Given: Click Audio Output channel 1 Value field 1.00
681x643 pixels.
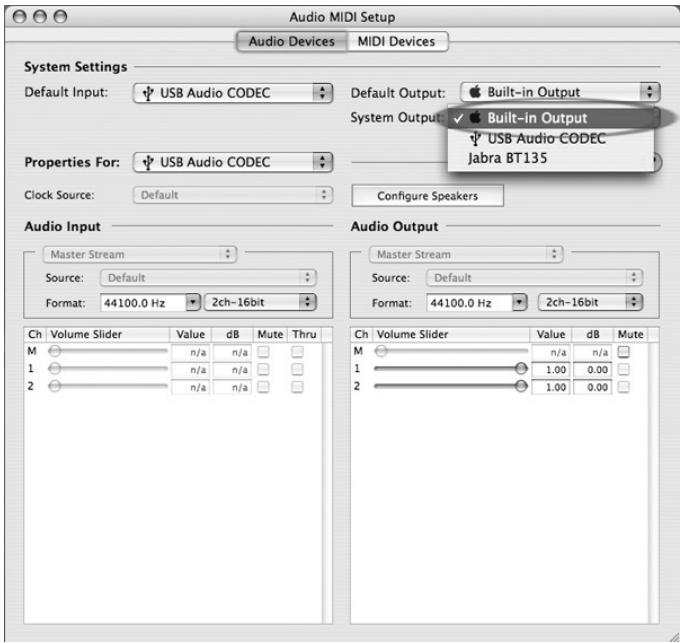Looking at the screenshot, I should tap(551, 370).
